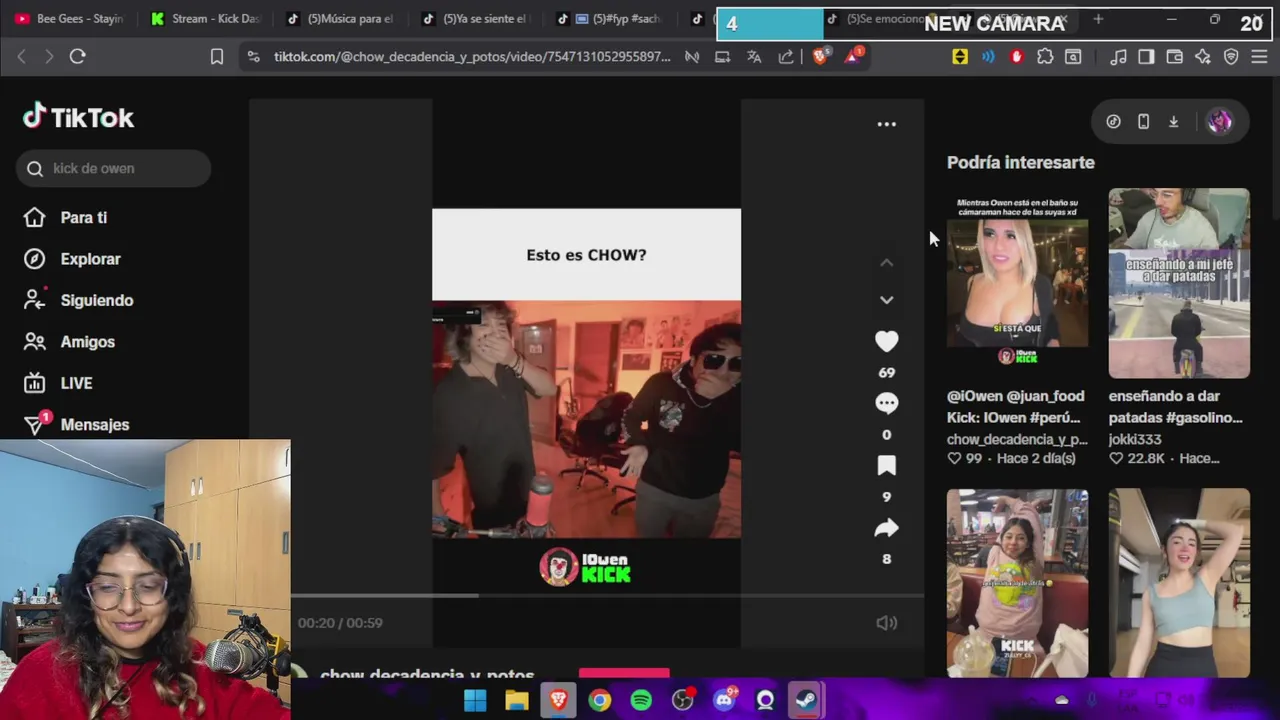Click the share icon in the address bar
Screen dimensions: 1280x720
point(786,57)
